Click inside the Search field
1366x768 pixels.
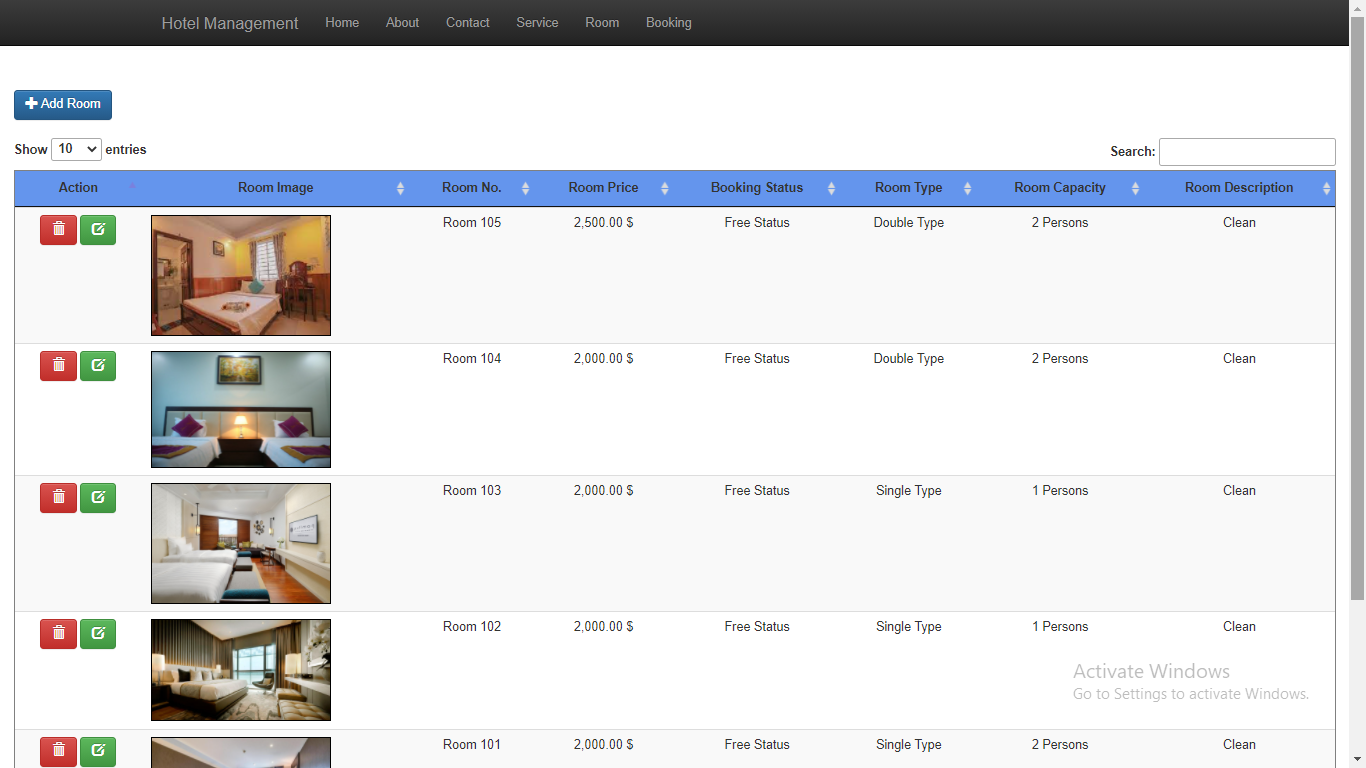coord(1246,151)
